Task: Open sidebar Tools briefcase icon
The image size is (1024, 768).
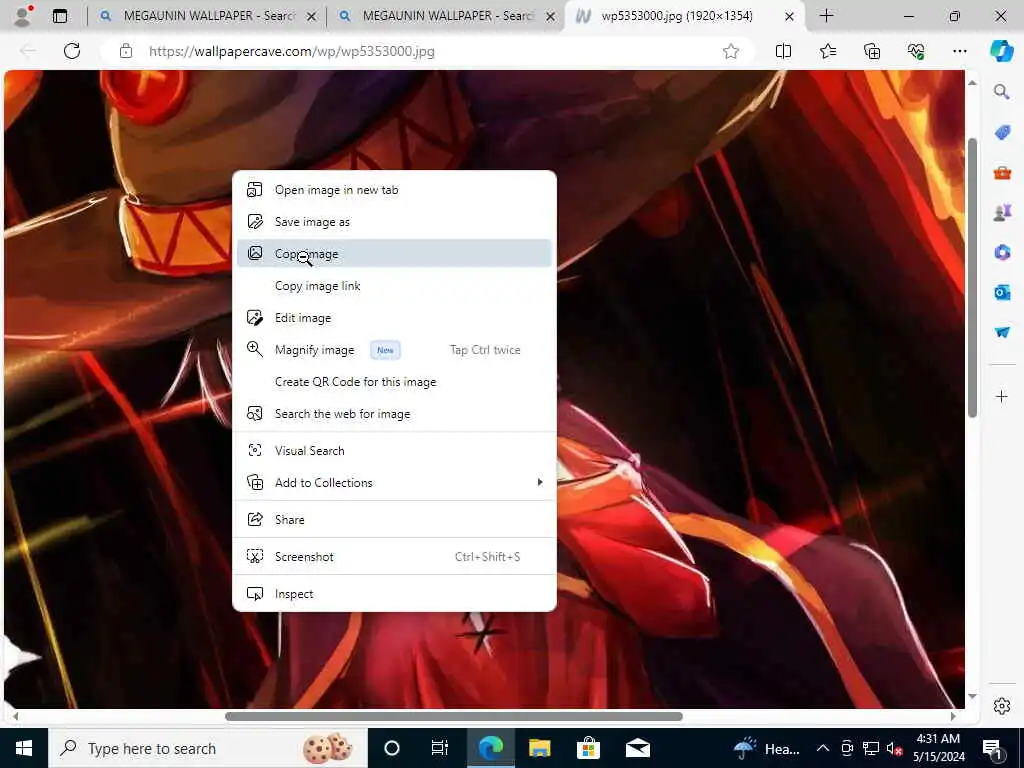Action: pyautogui.click(x=1002, y=173)
